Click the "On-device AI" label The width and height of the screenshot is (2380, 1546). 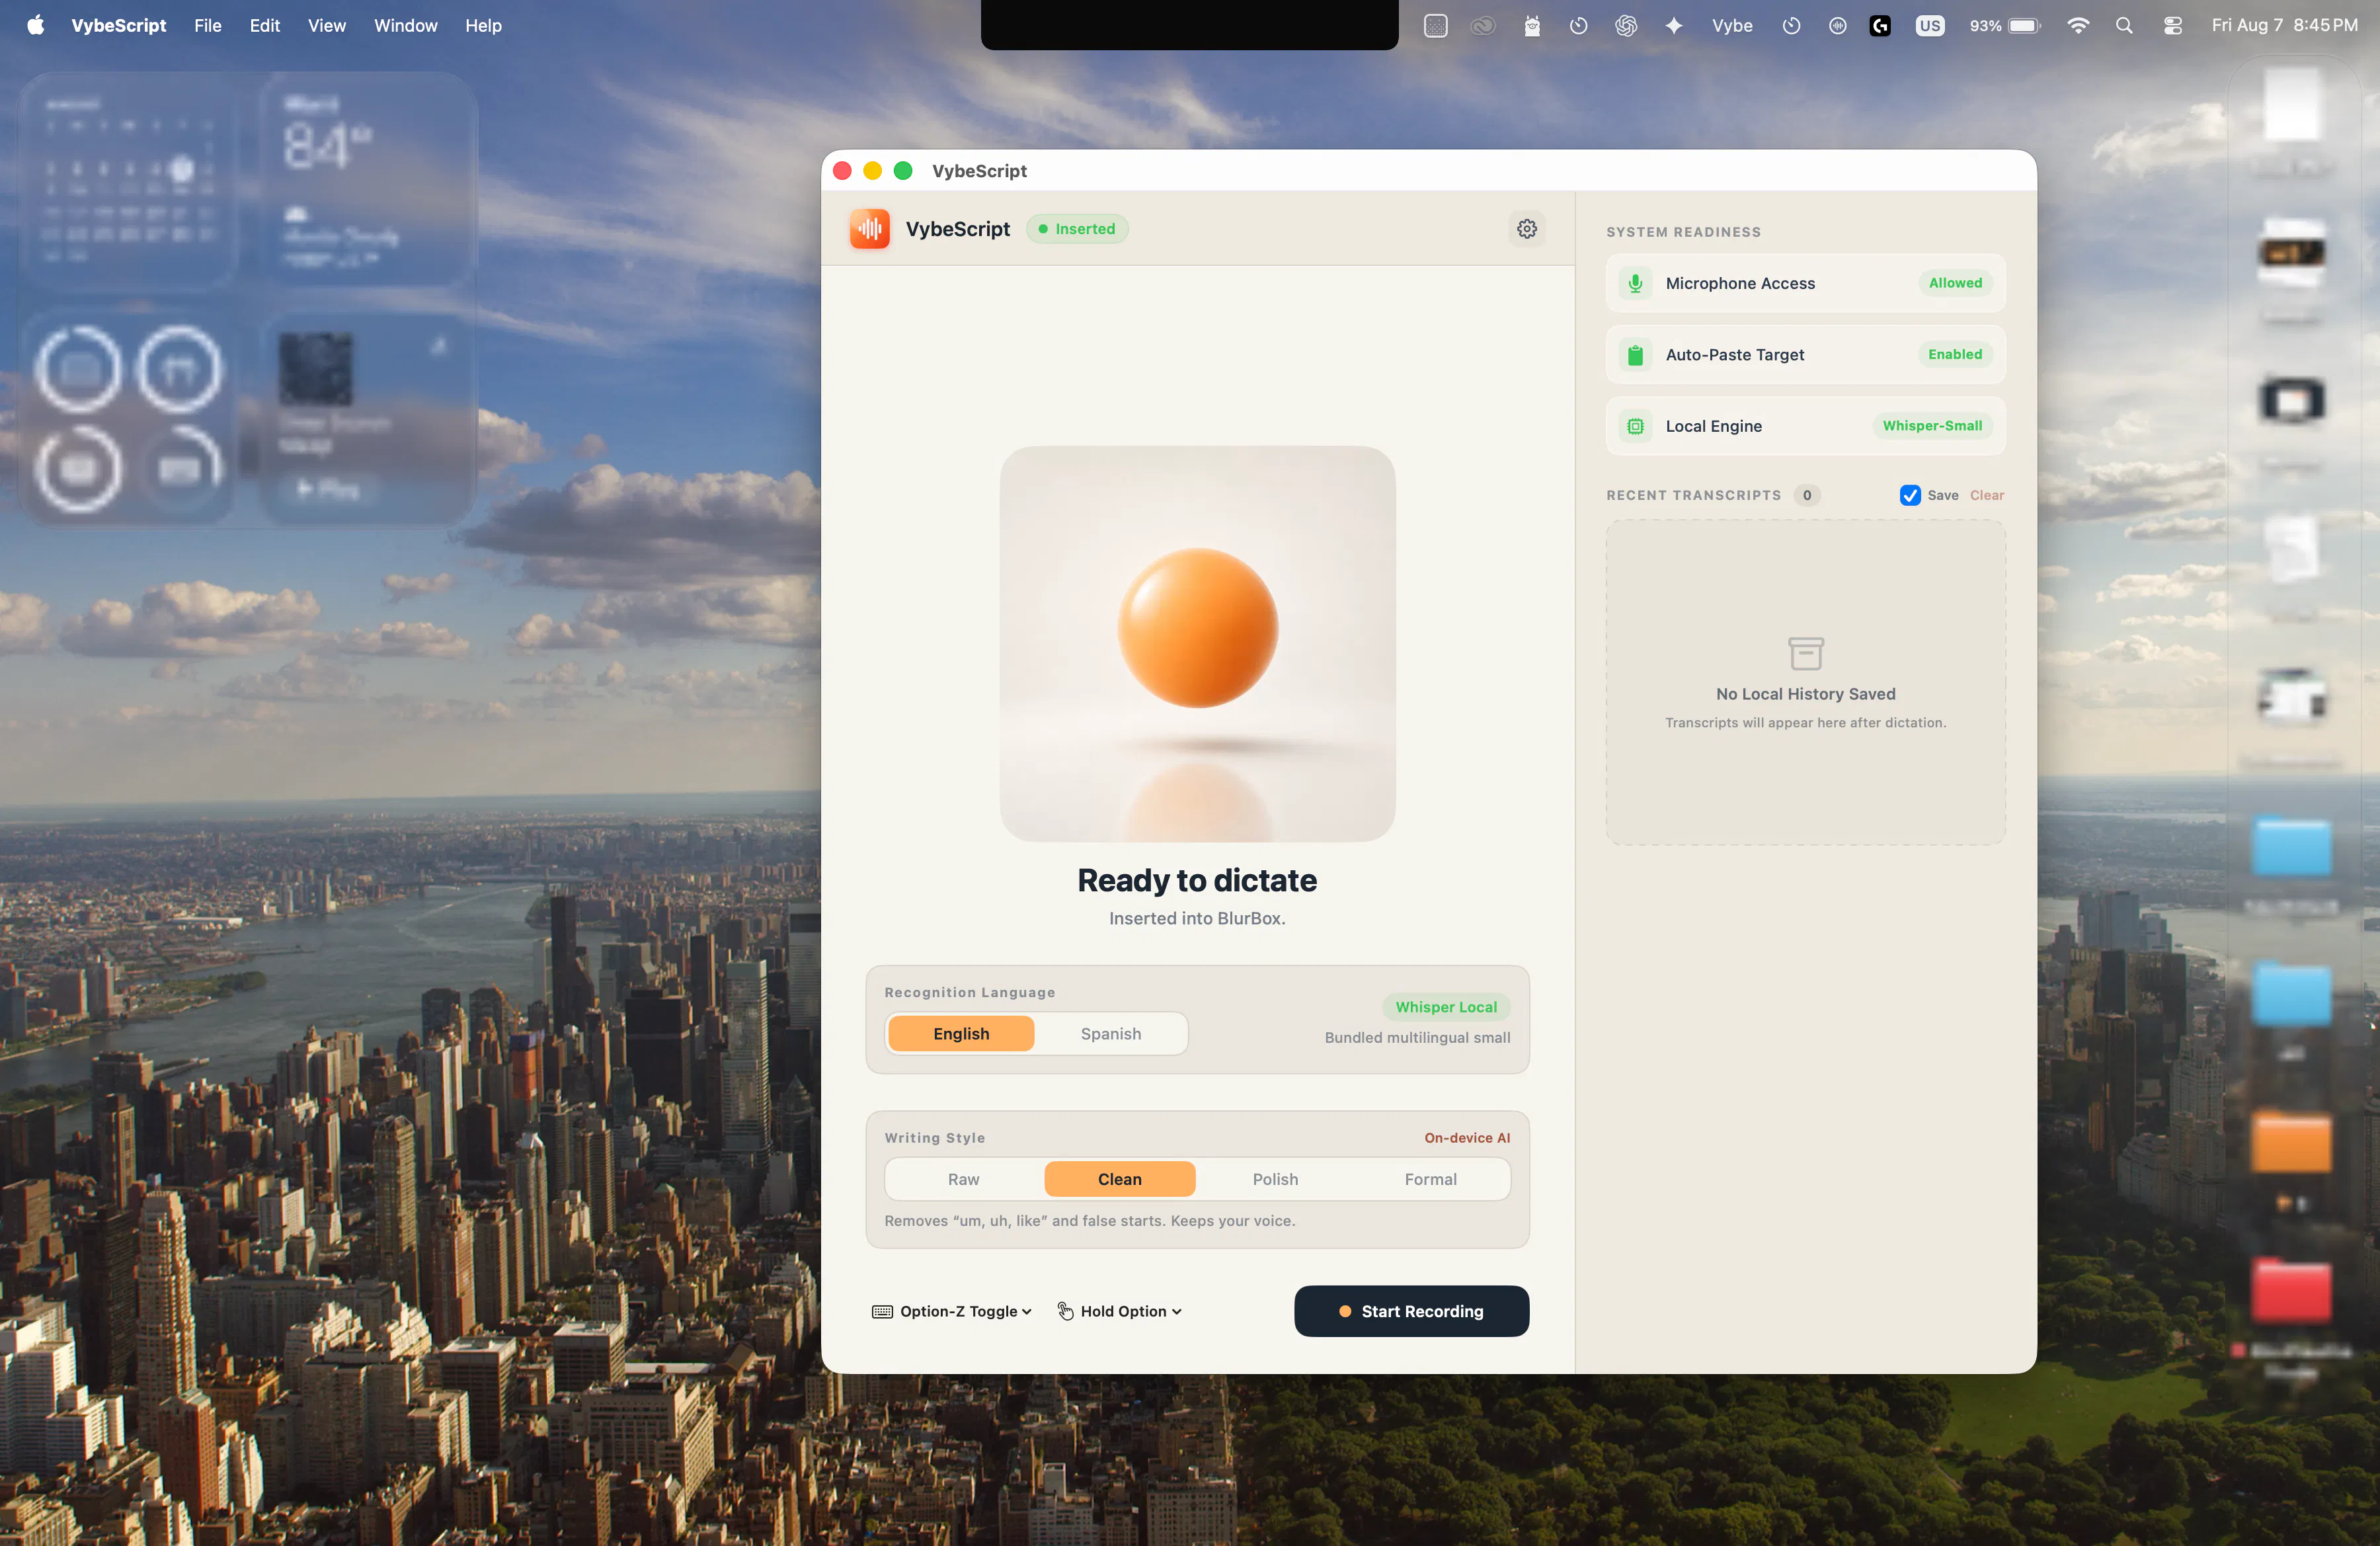pos(1467,1138)
